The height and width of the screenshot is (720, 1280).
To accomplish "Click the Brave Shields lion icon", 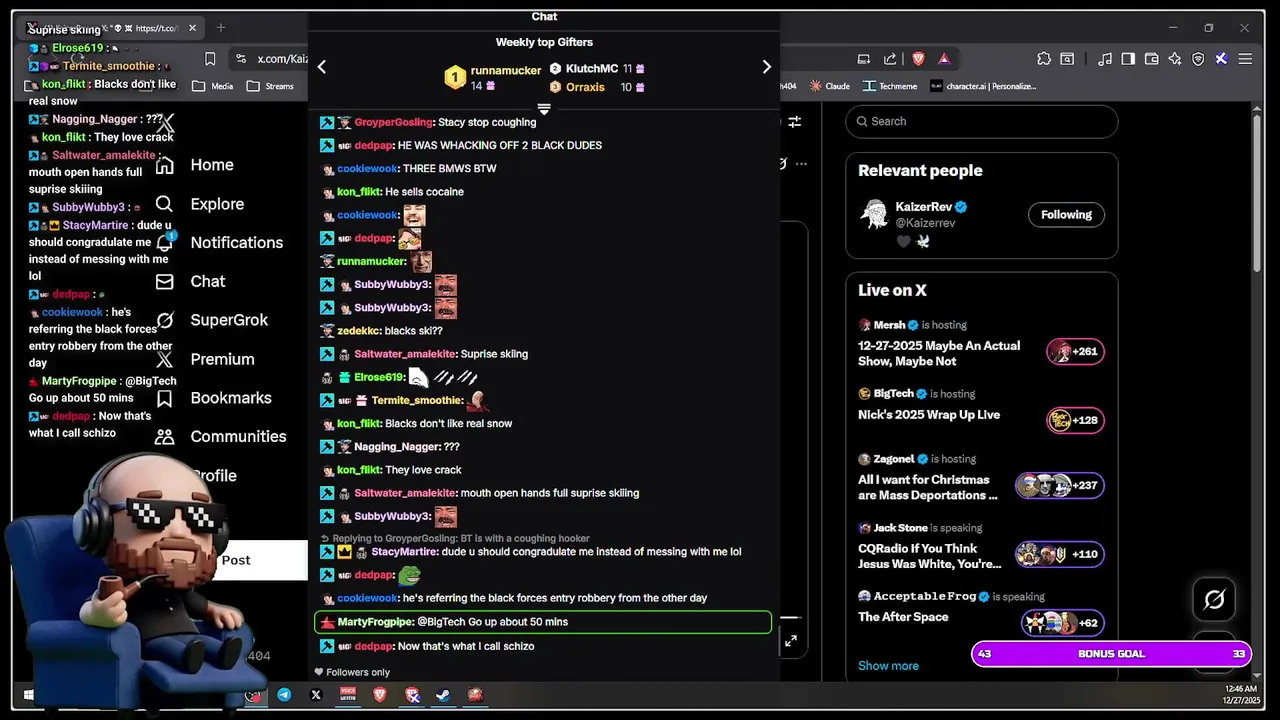I will [918, 59].
